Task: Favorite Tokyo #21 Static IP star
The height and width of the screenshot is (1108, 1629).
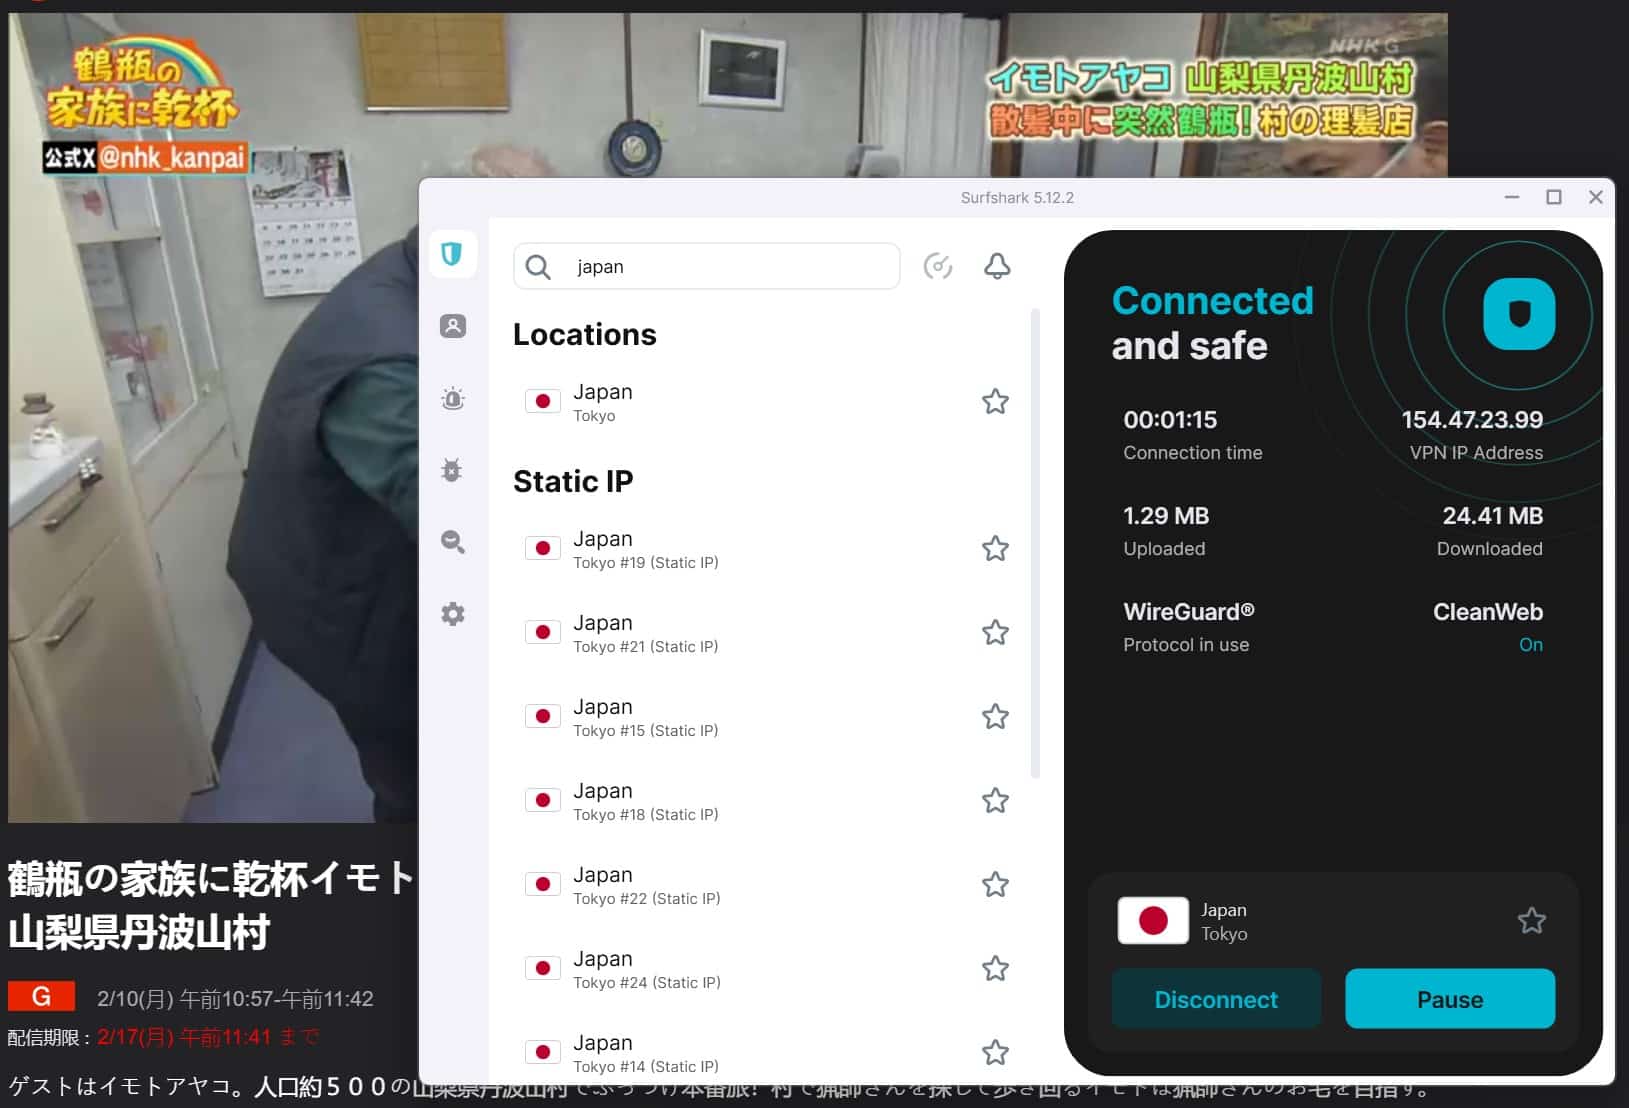Action: pos(995,633)
